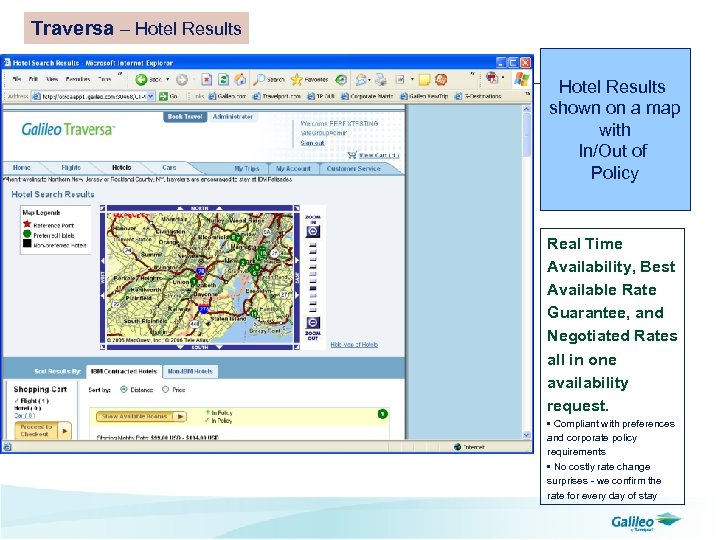Switch to Non-IBM Hotels tab

click(x=190, y=371)
